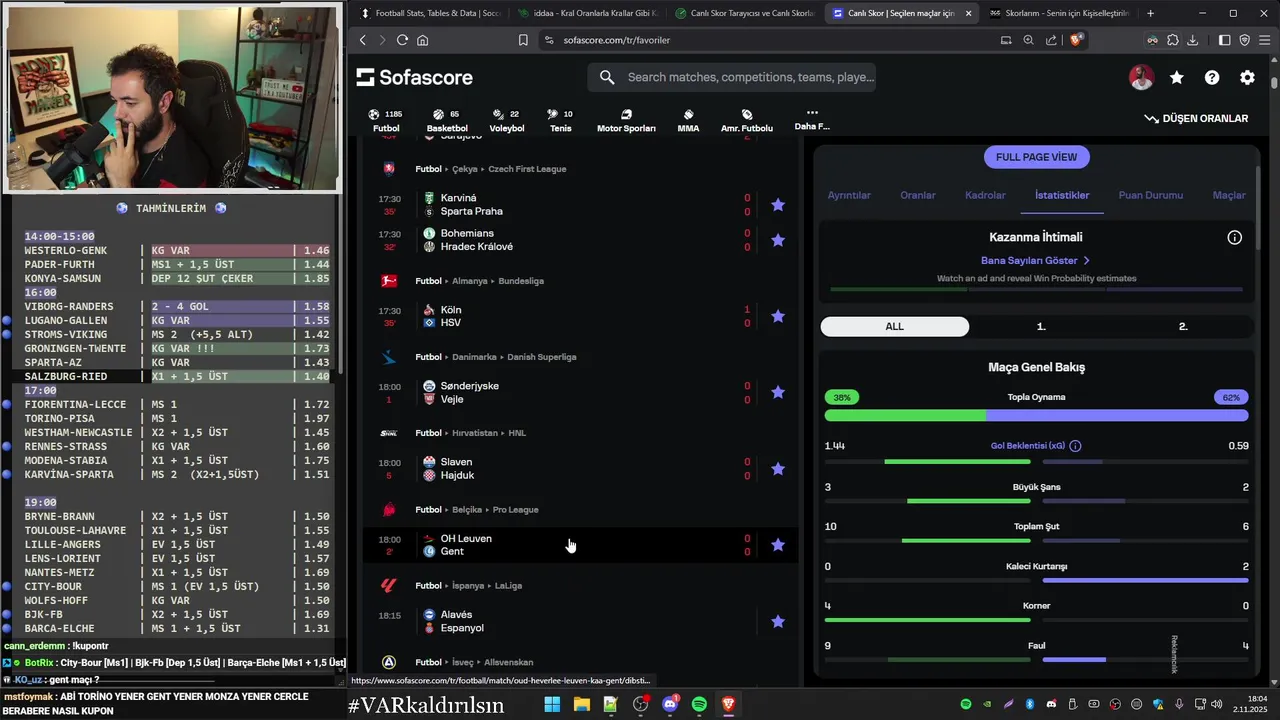Open the Amr. Futbolu category
Viewport: 1280px width, 720px height.
click(747, 121)
